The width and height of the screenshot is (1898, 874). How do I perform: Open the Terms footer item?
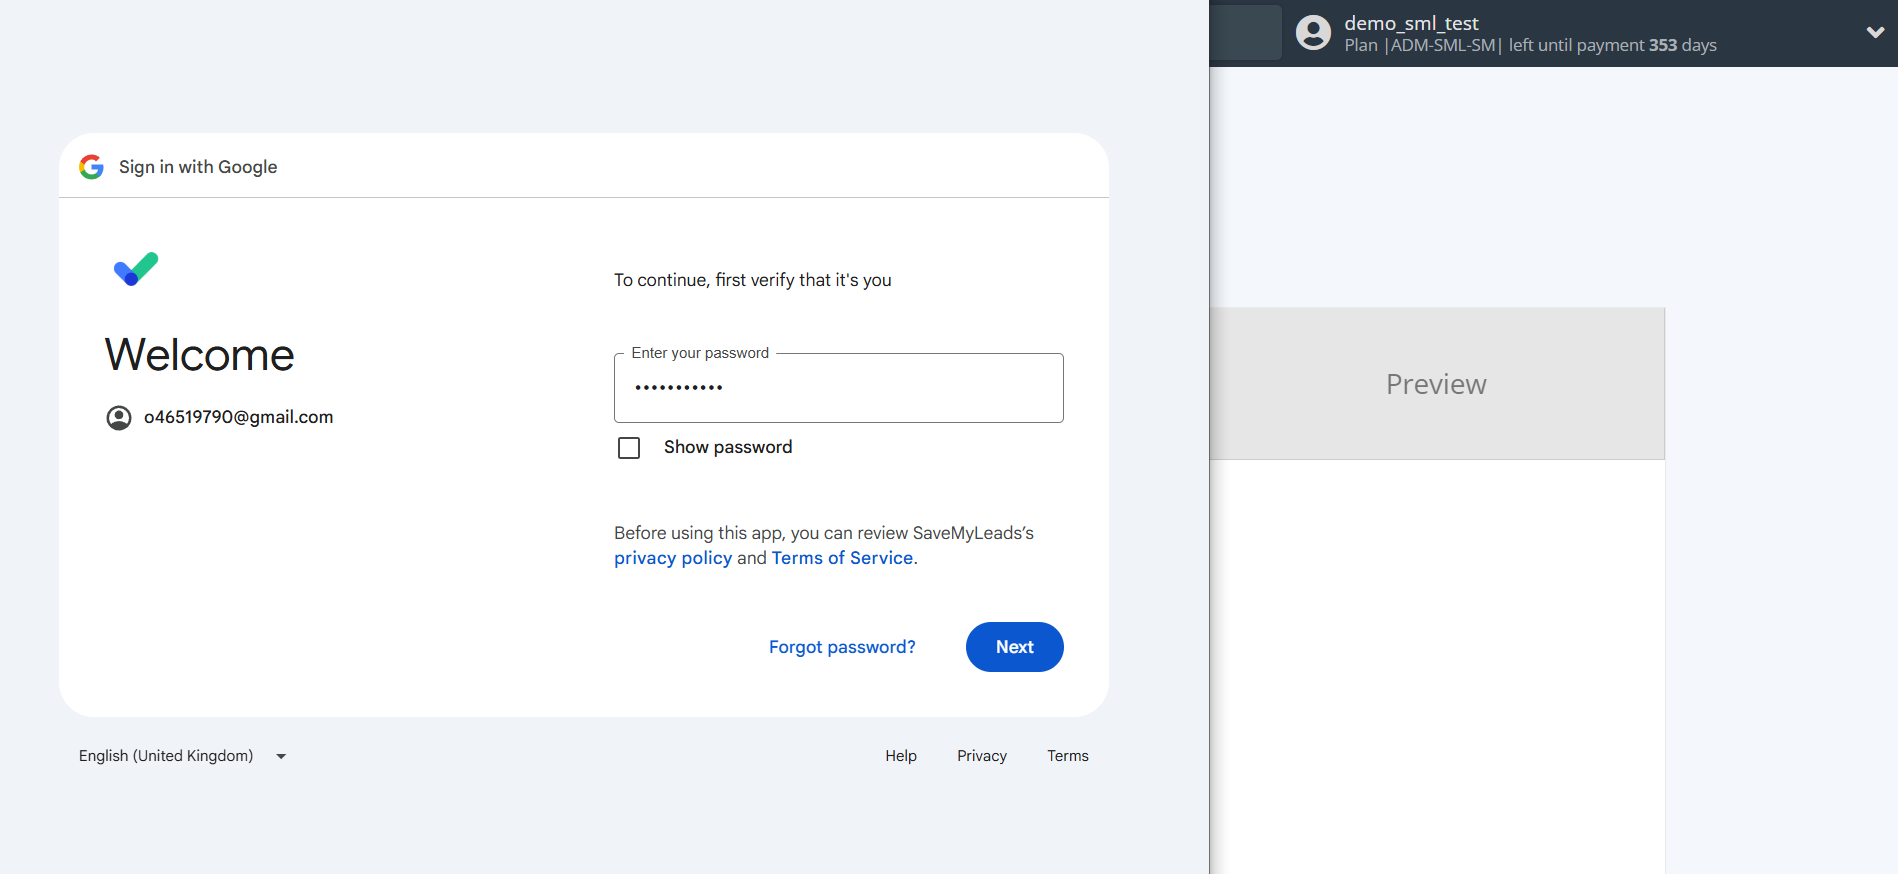pyautogui.click(x=1067, y=756)
